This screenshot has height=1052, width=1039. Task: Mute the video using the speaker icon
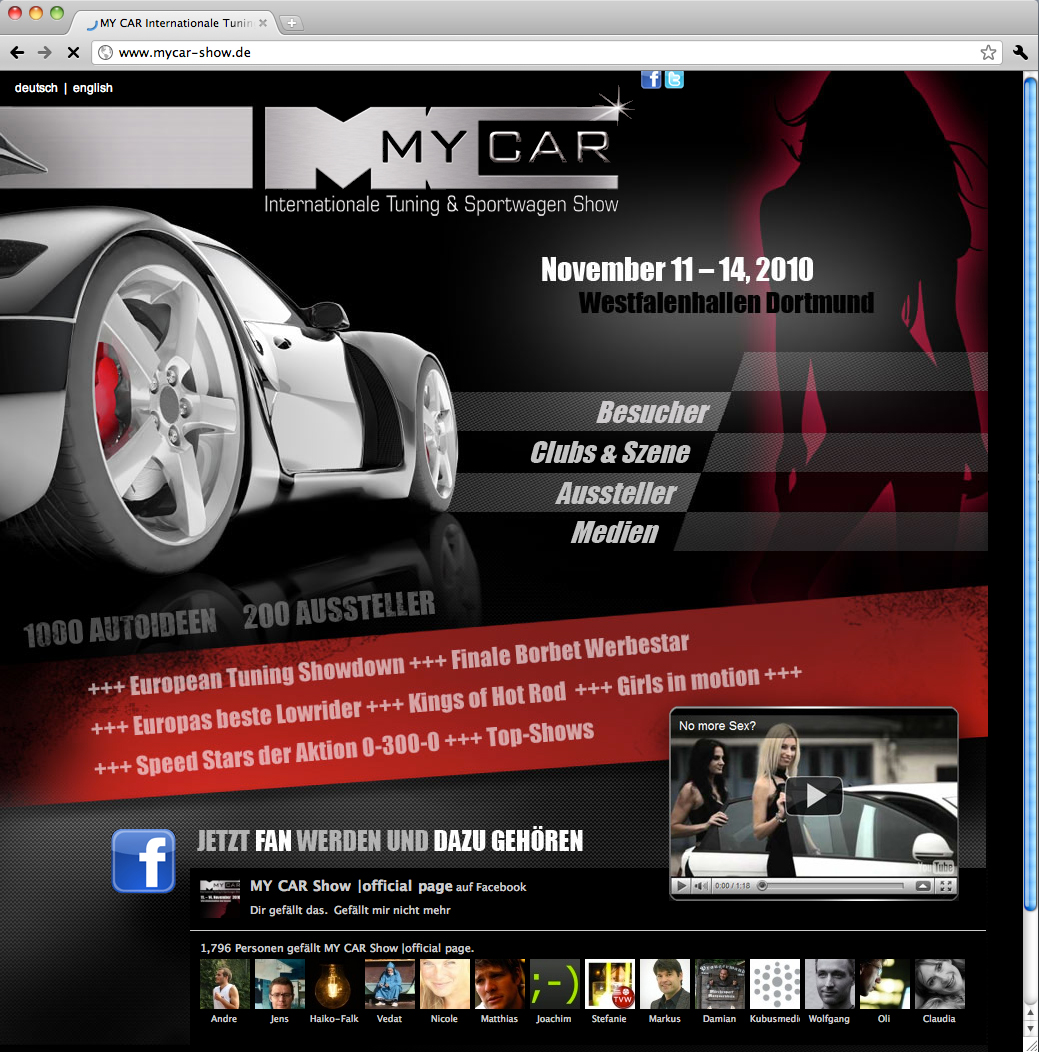click(x=700, y=886)
